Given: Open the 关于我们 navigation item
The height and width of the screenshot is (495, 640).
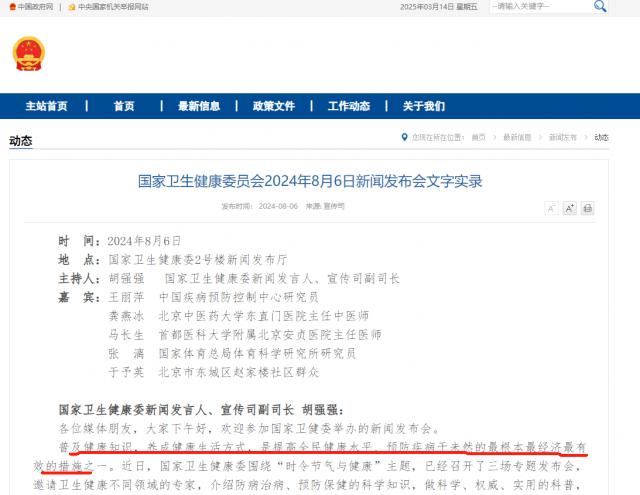Looking at the screenshot, I should tap(424, 106).
